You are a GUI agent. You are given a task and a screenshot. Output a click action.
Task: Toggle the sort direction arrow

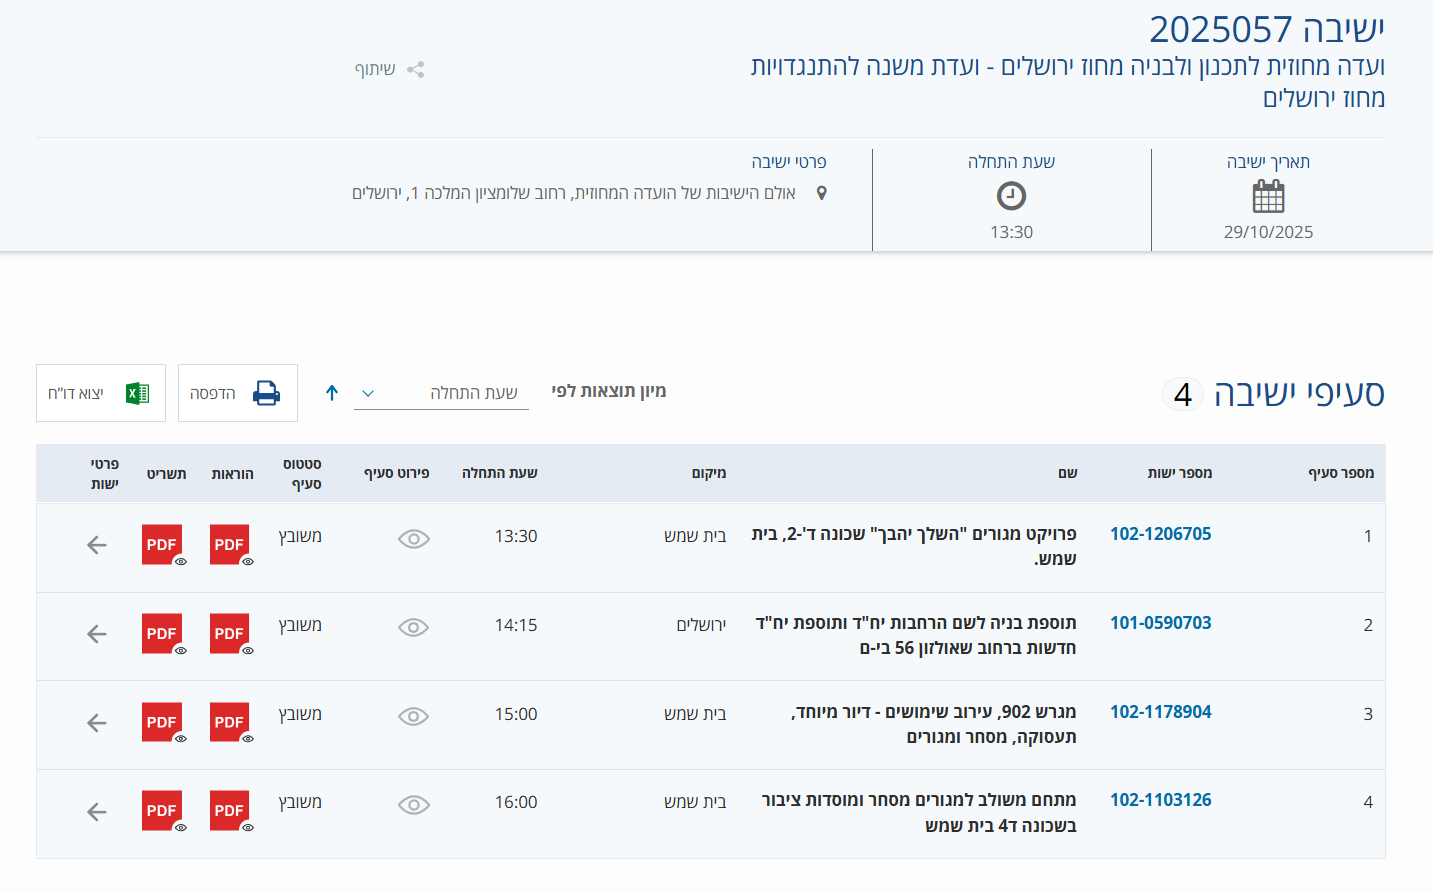coord(332,393)
